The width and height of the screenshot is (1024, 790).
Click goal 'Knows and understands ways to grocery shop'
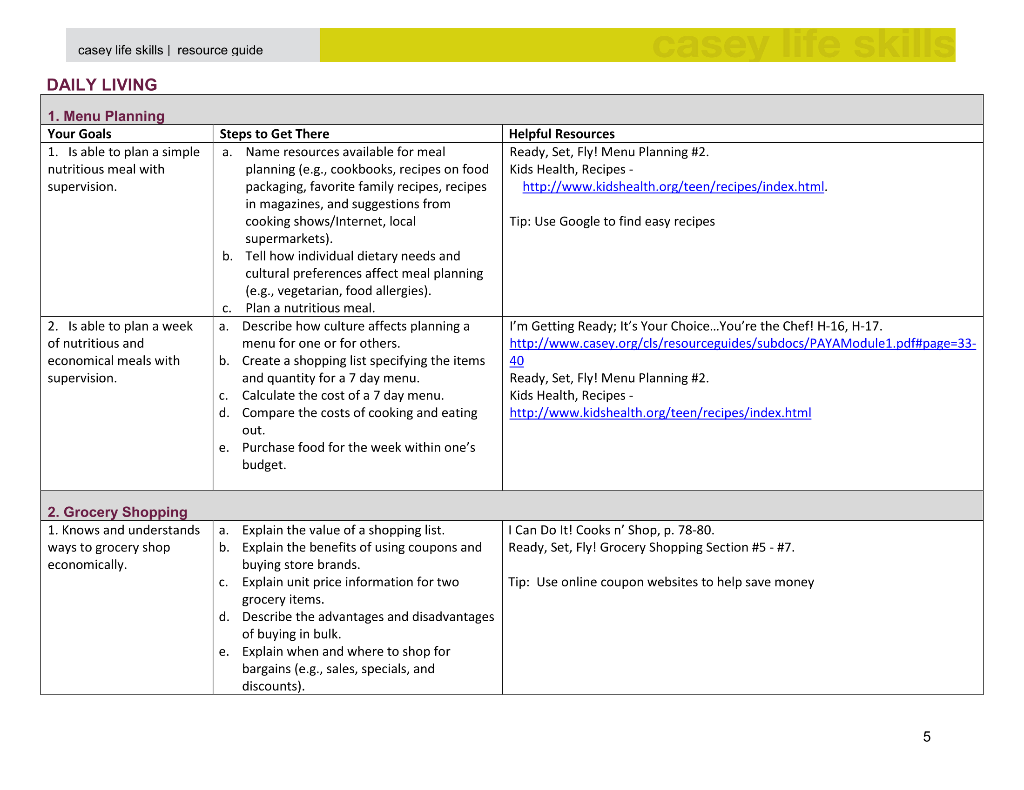pos(123,547)
